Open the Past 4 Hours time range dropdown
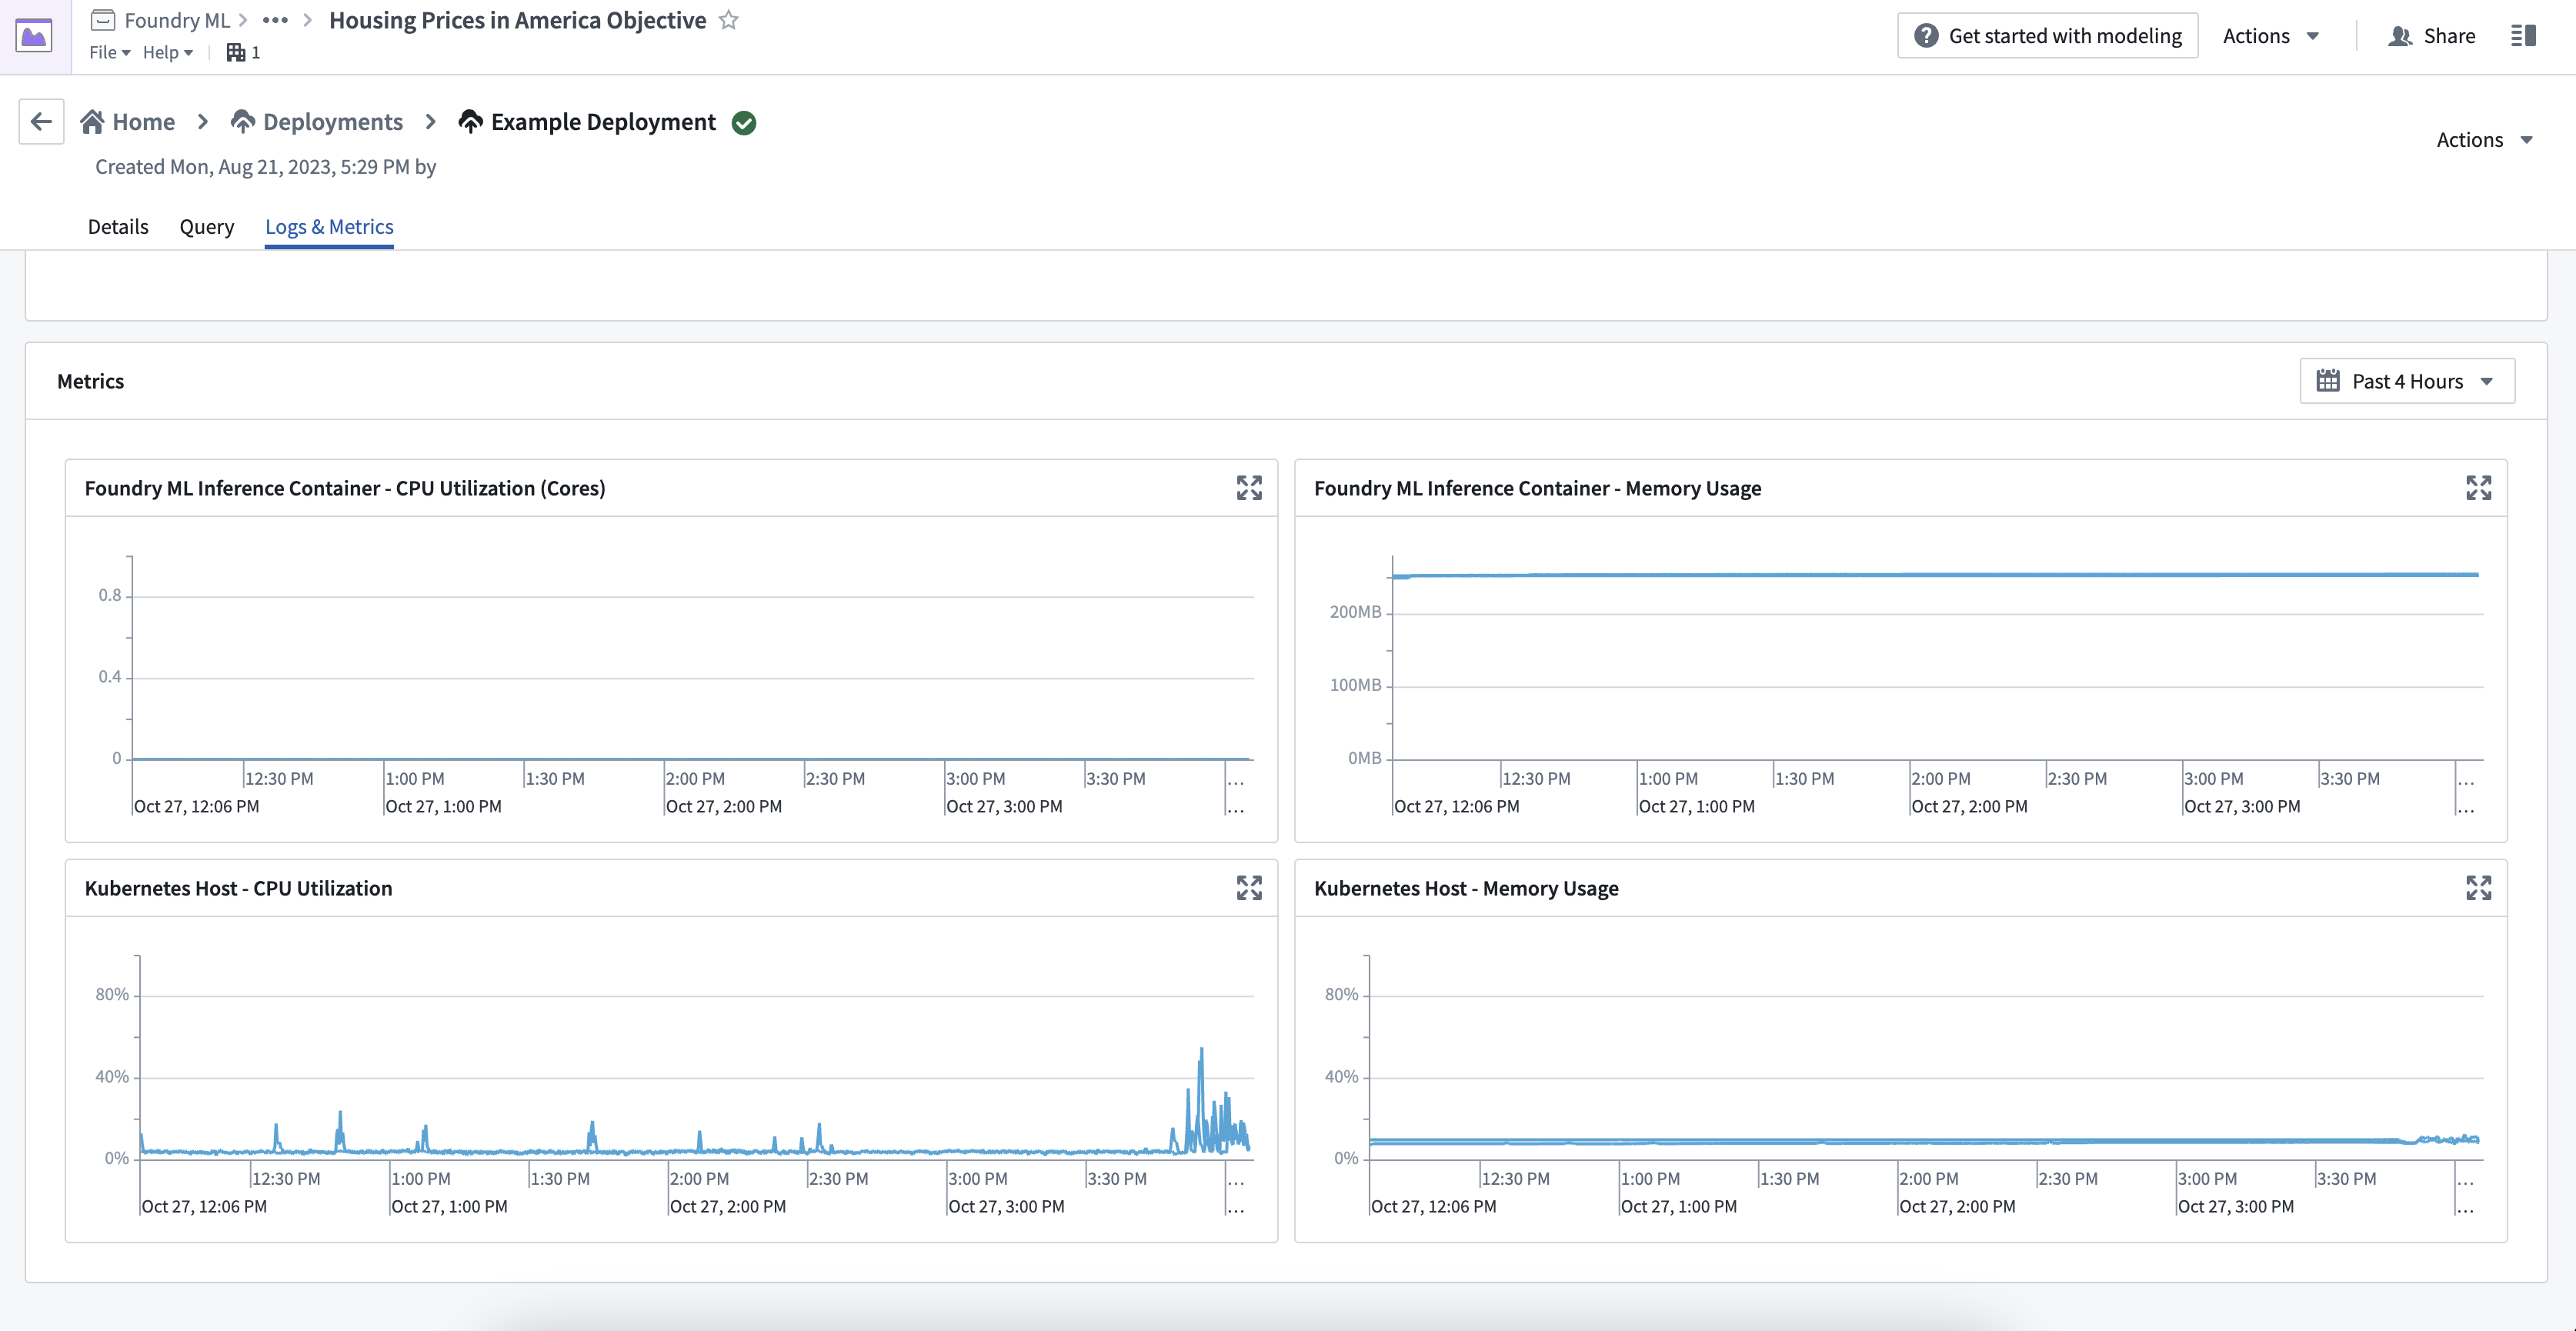The image size is (2576, 1331). tap(2407, 381)
